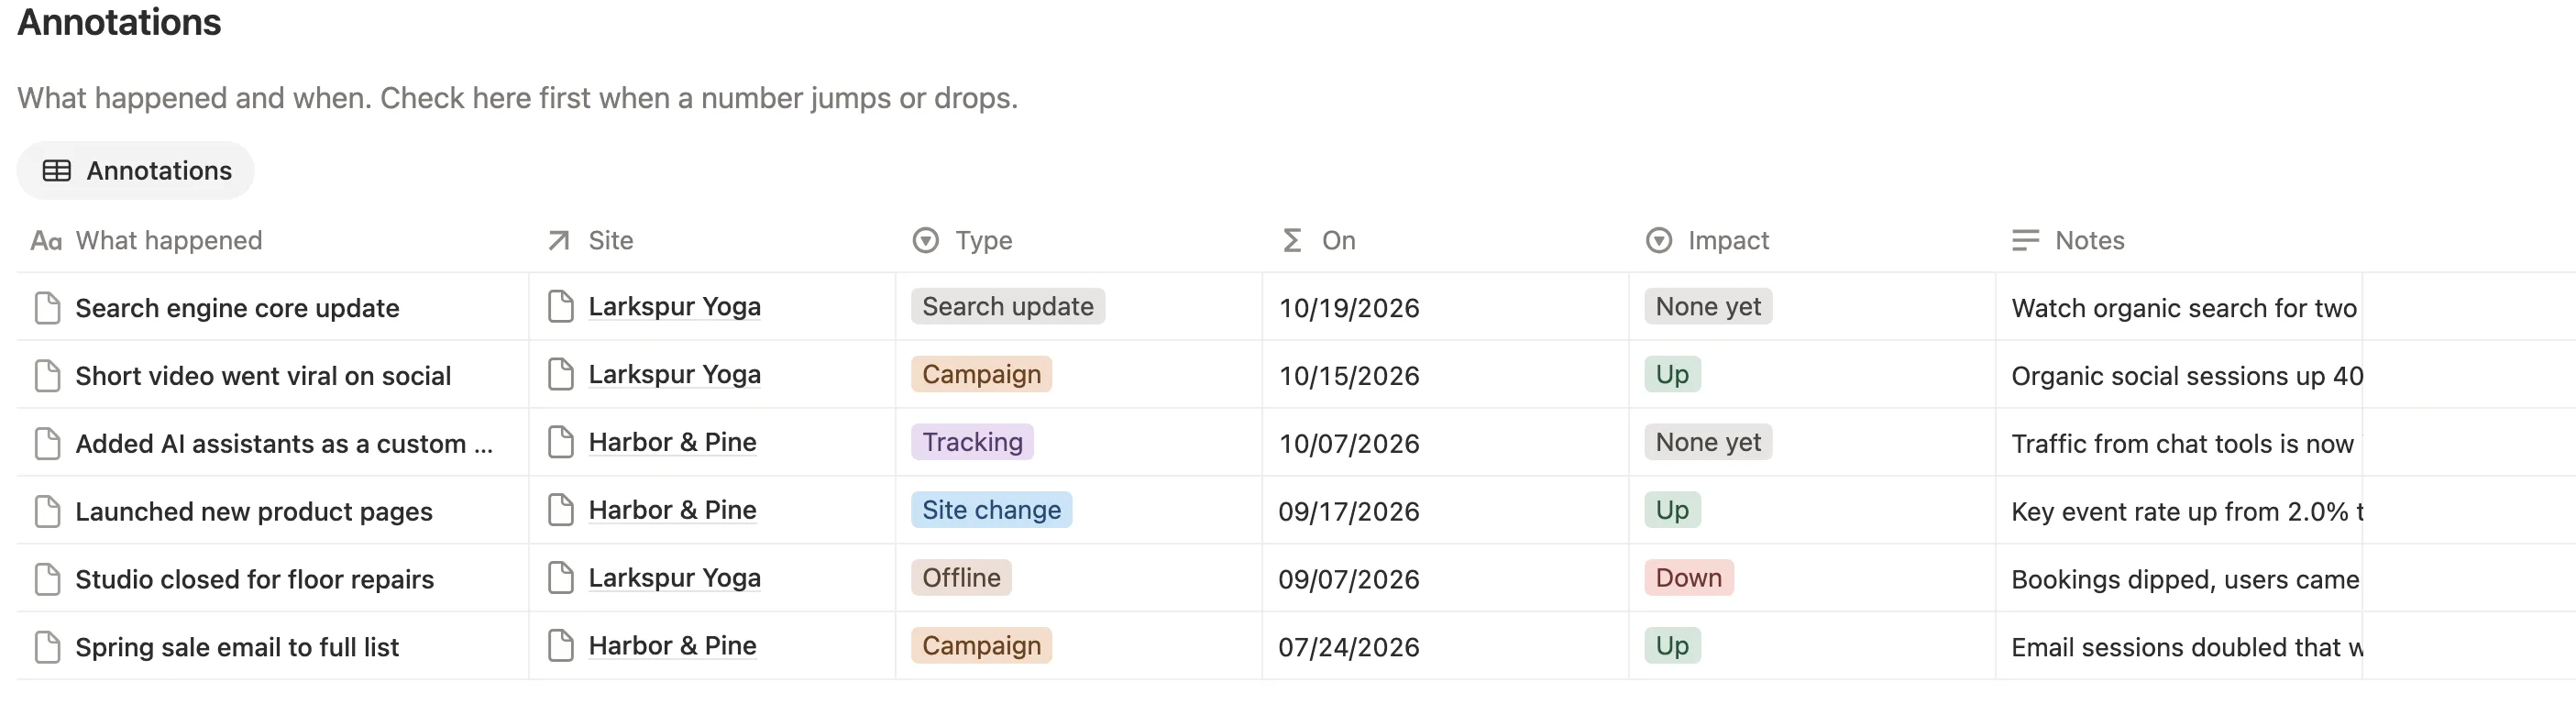The height and width of the screenshot is (715, 2576).
Task: Click the red Down impact tag
Action: click(1689, 578)
